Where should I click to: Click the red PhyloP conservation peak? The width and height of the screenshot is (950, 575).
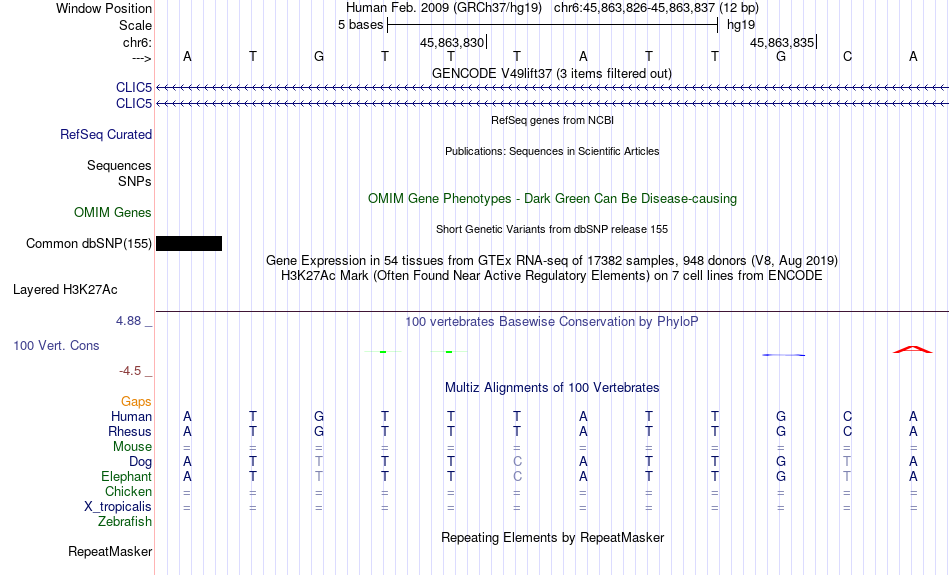[x=913, y=350]
